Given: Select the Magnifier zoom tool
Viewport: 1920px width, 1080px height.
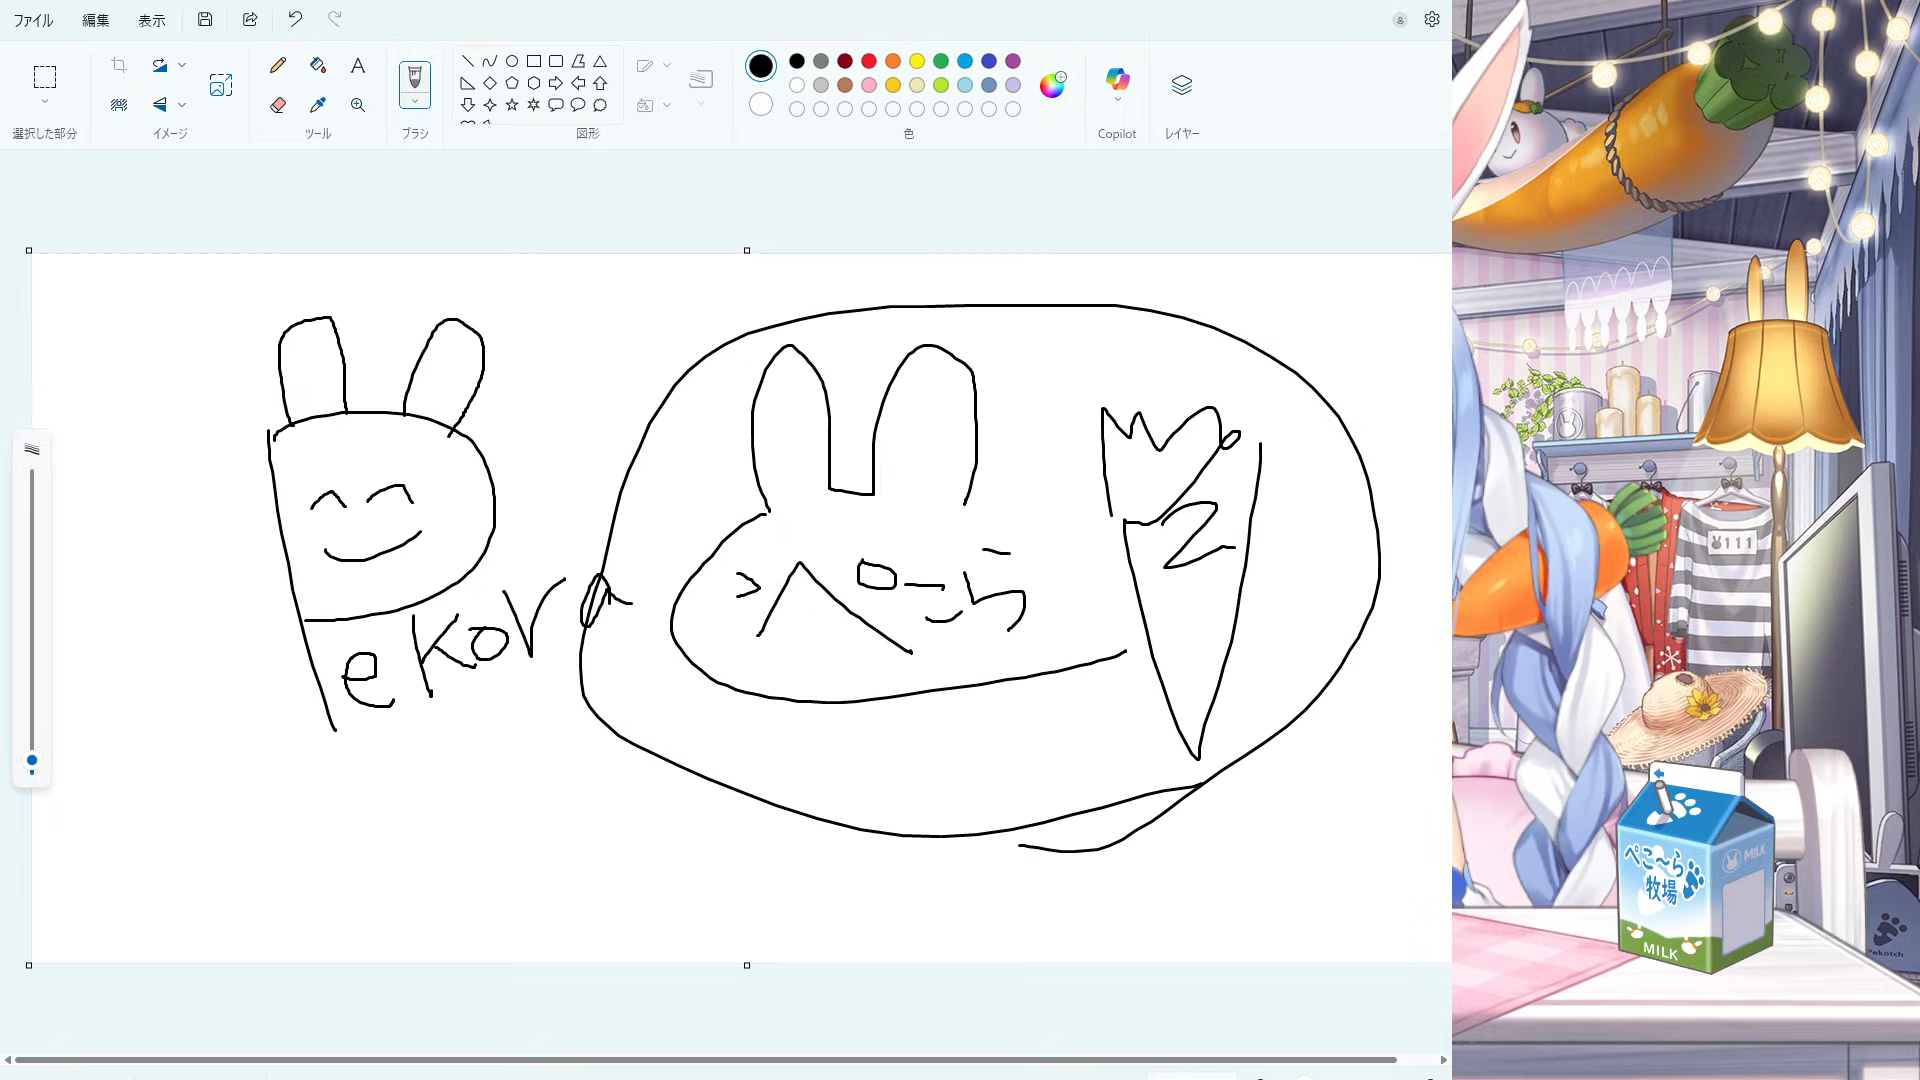Looking at the screenshot, I should pos(358,105).
